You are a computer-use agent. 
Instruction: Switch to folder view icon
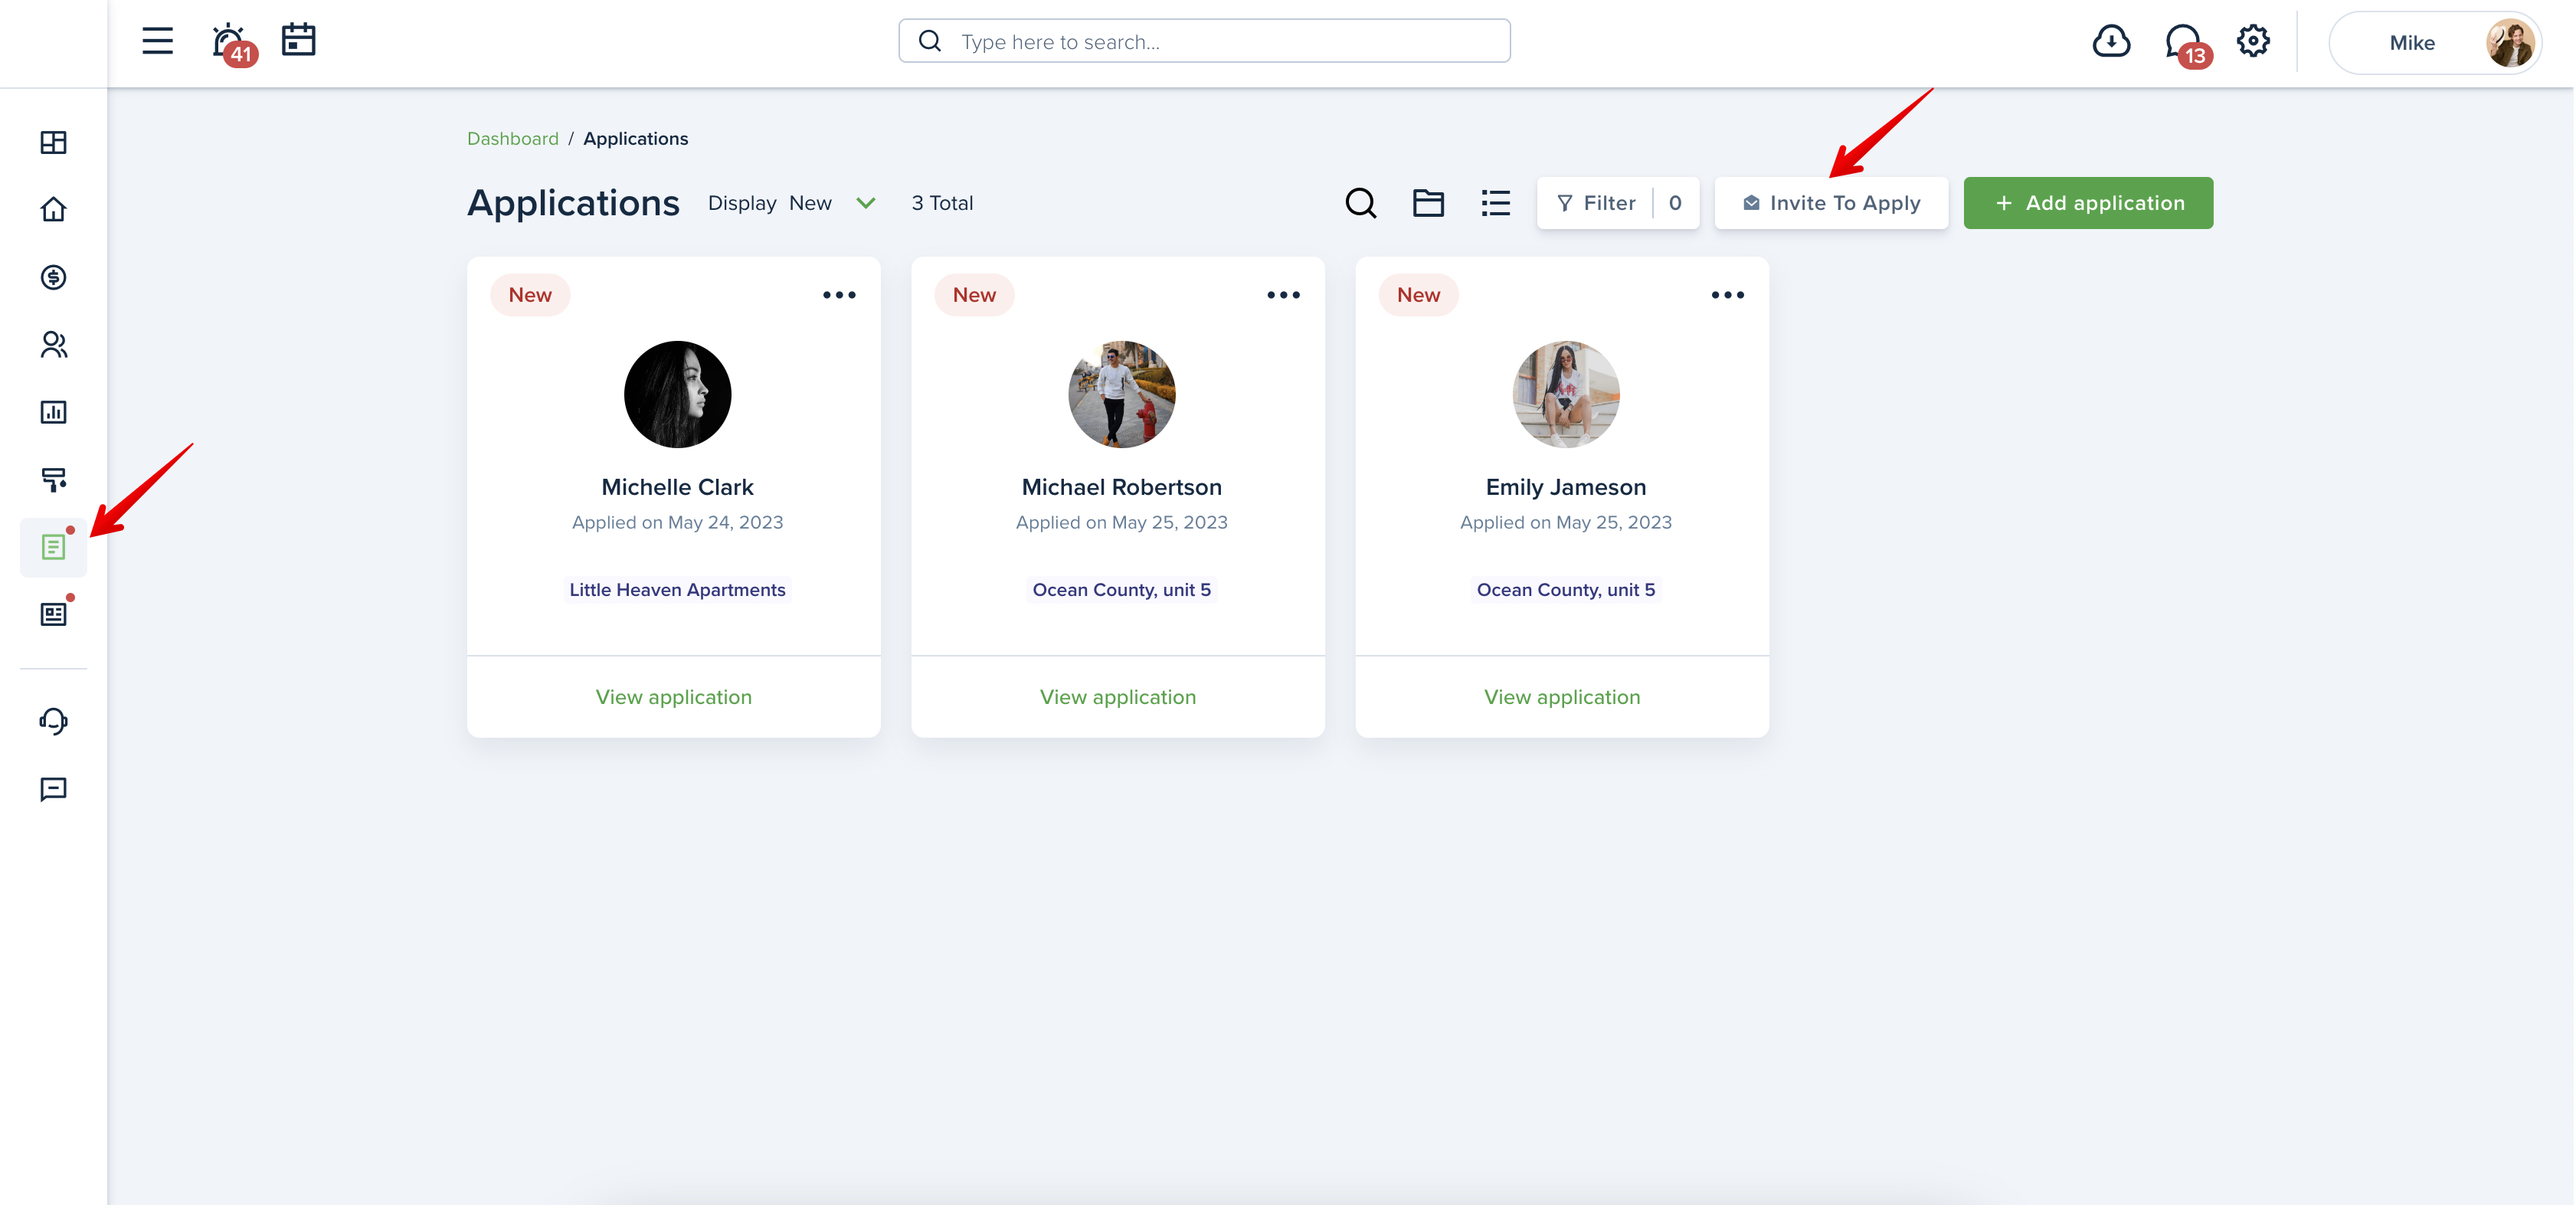click(1428, 203)
